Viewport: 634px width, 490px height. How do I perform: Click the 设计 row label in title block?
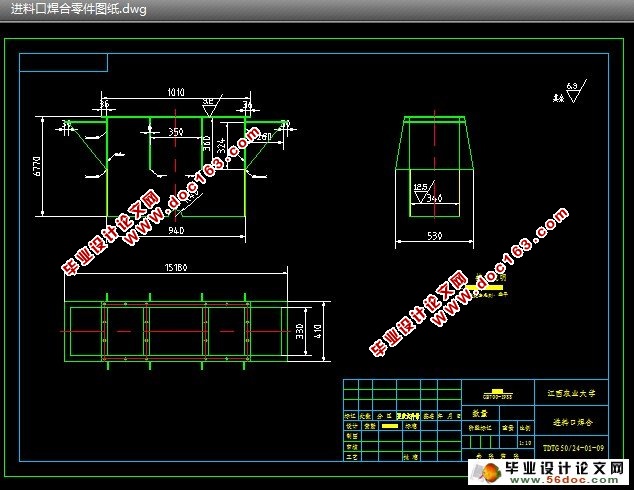click(x=351, y=426)
